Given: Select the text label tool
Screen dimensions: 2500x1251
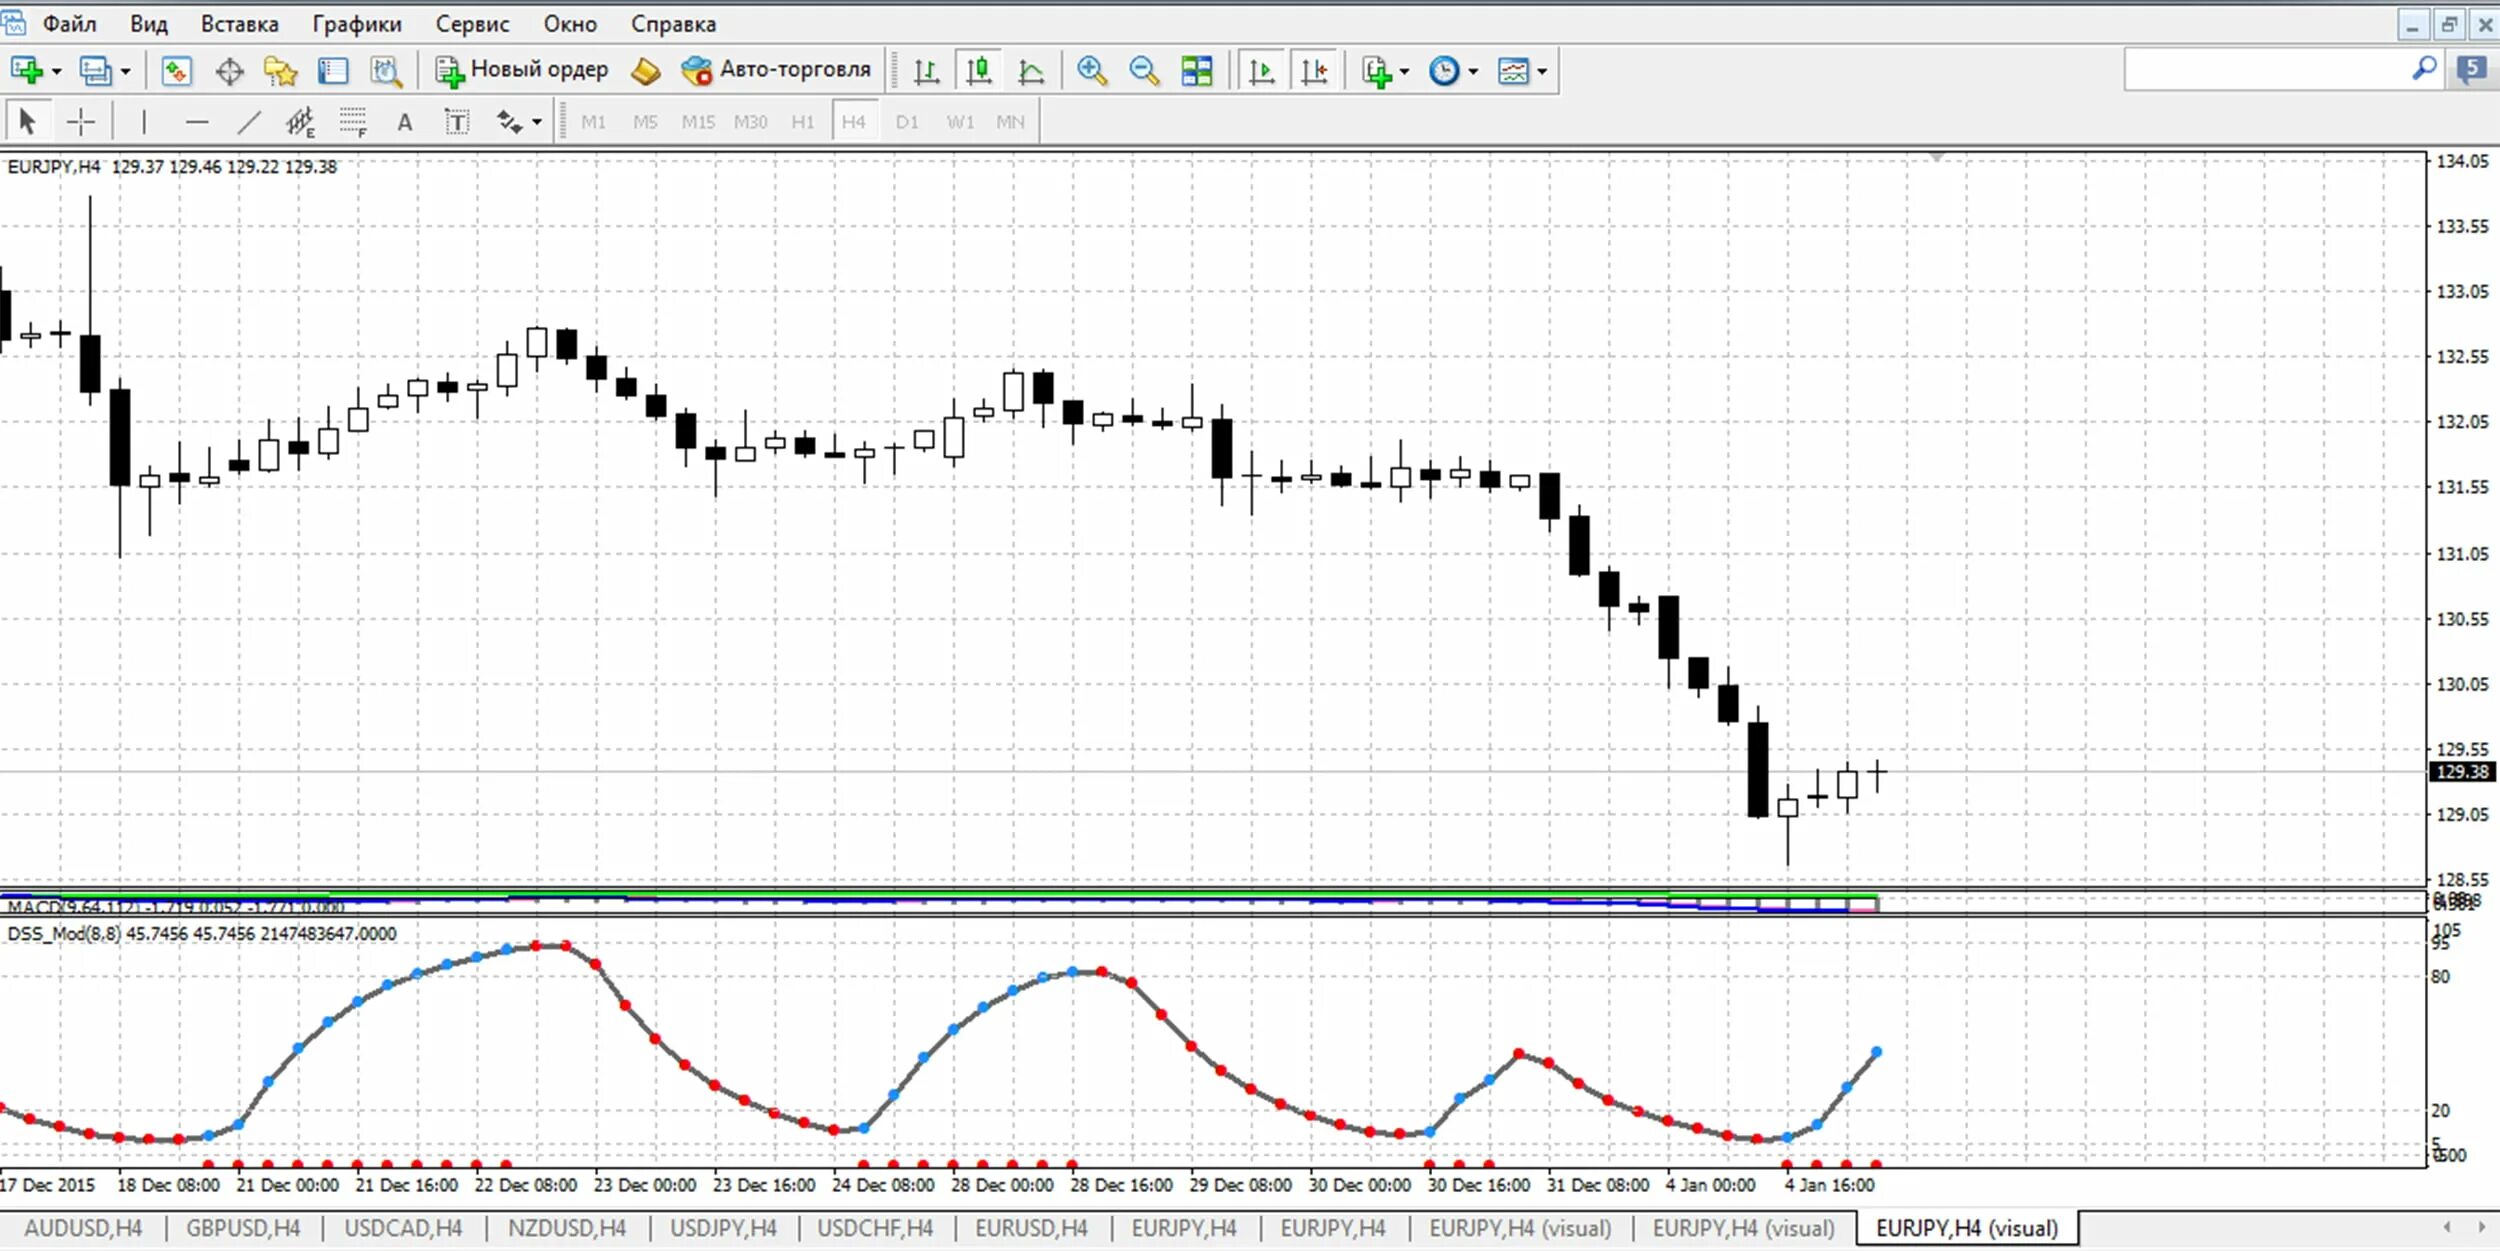Looking at the screenshot, I should (456, 122).
